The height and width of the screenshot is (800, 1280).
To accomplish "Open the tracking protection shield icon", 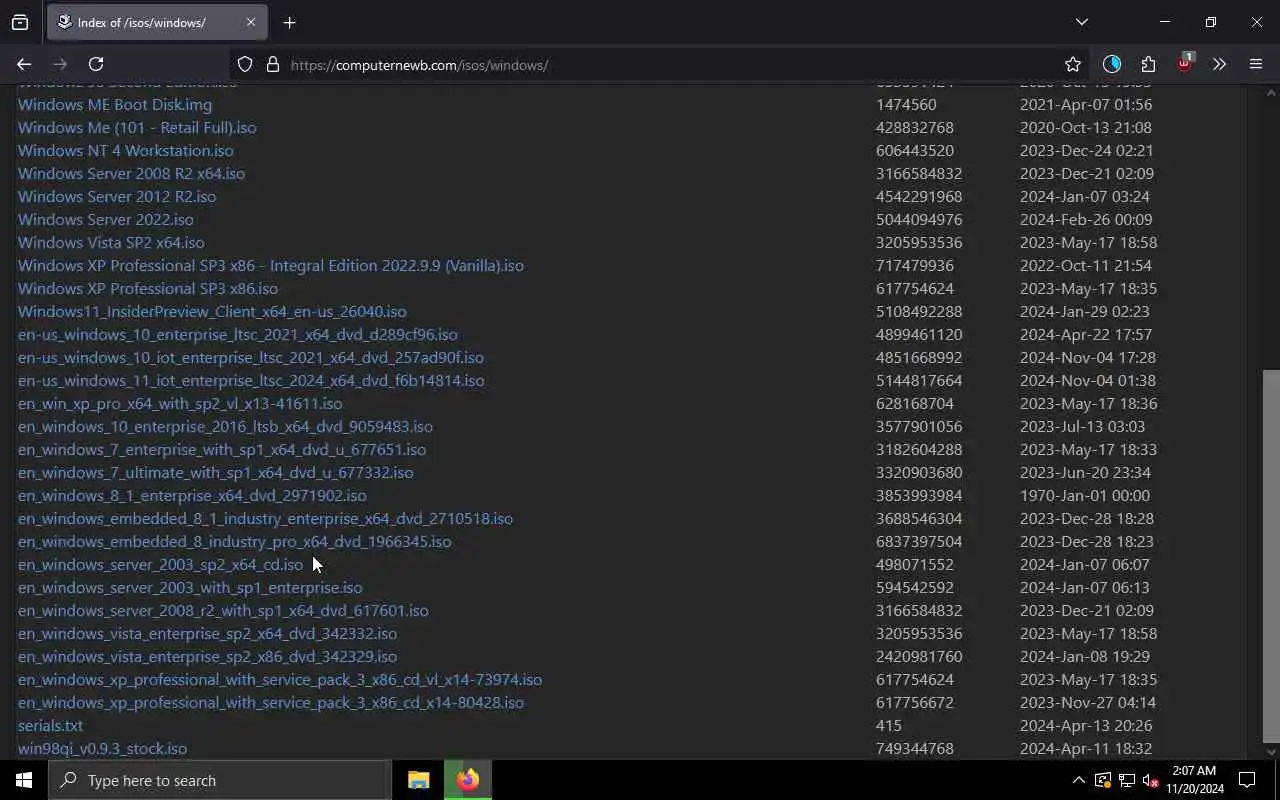I will point(245,64).
